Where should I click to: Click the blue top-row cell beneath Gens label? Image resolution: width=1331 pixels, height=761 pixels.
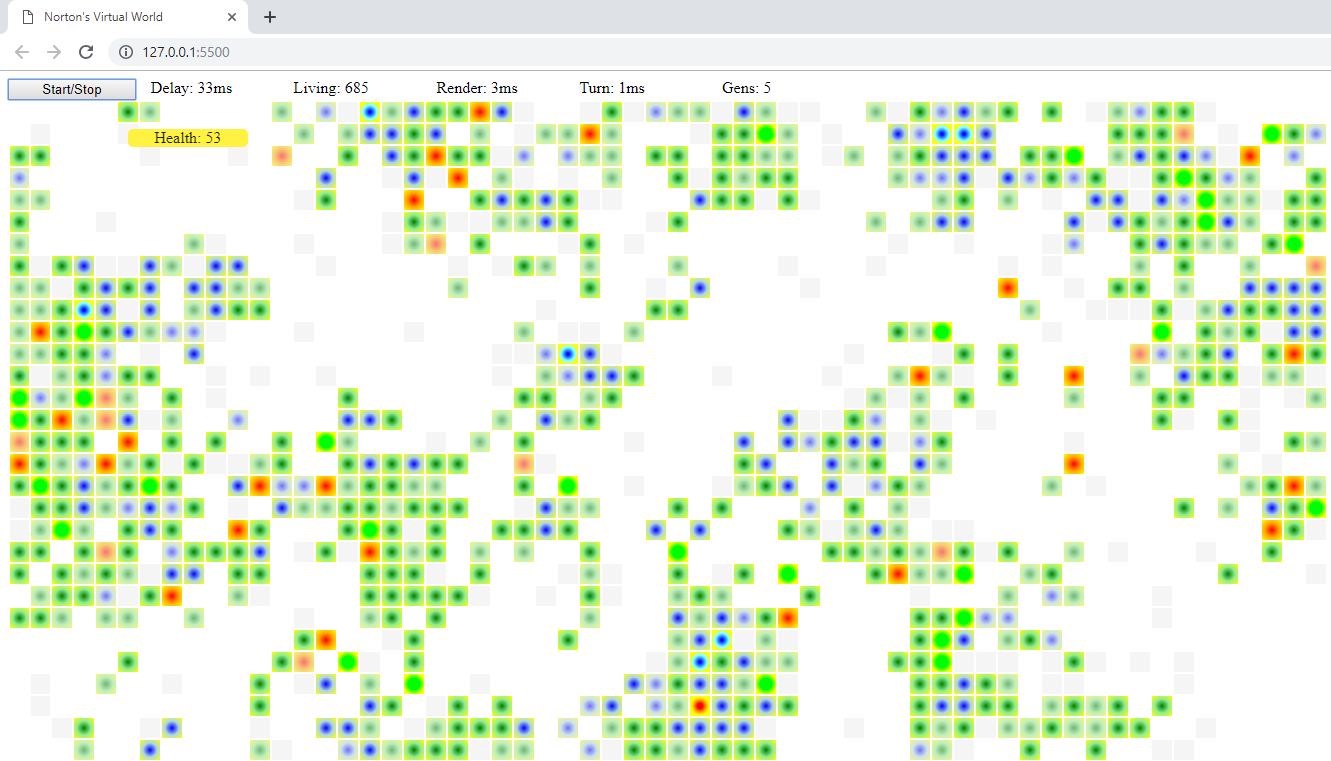pos(742,111)
